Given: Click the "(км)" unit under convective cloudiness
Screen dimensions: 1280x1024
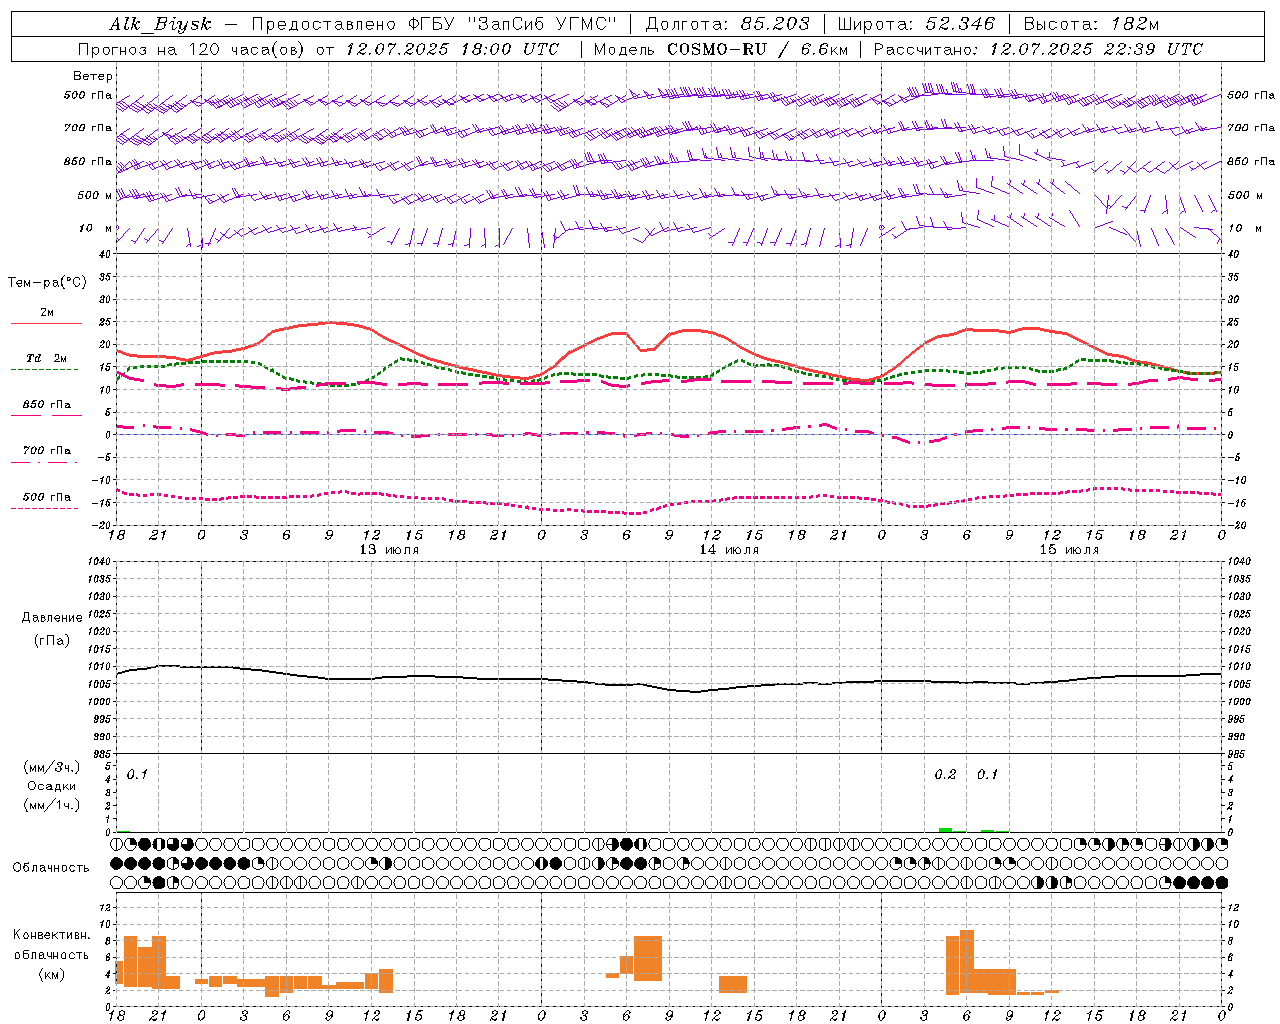Looking at the screenshot, I should [x=52, y=974].
